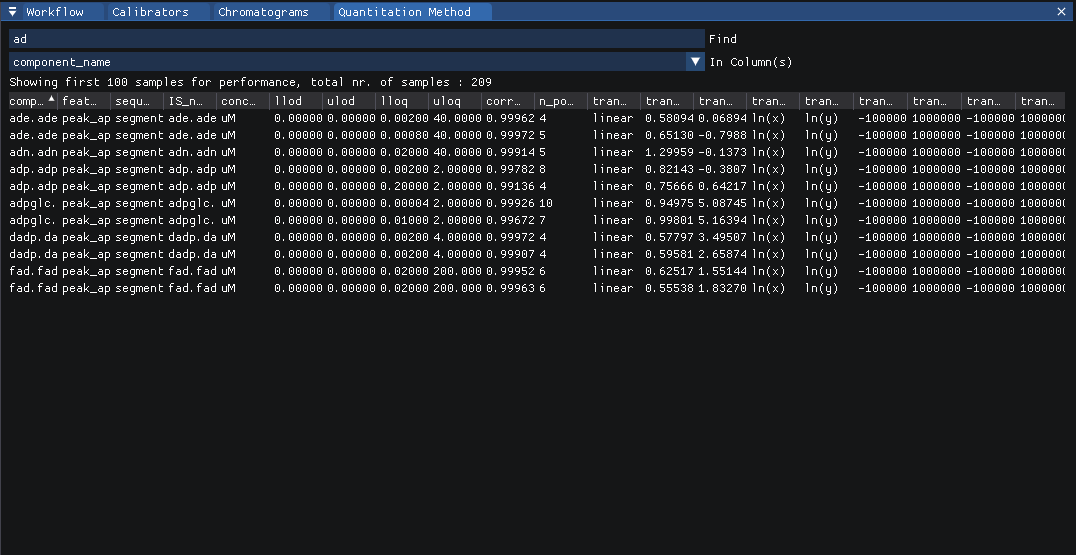Select intercept value -0.3807
The image size is (1076, 555).
(x=722, y=169)
